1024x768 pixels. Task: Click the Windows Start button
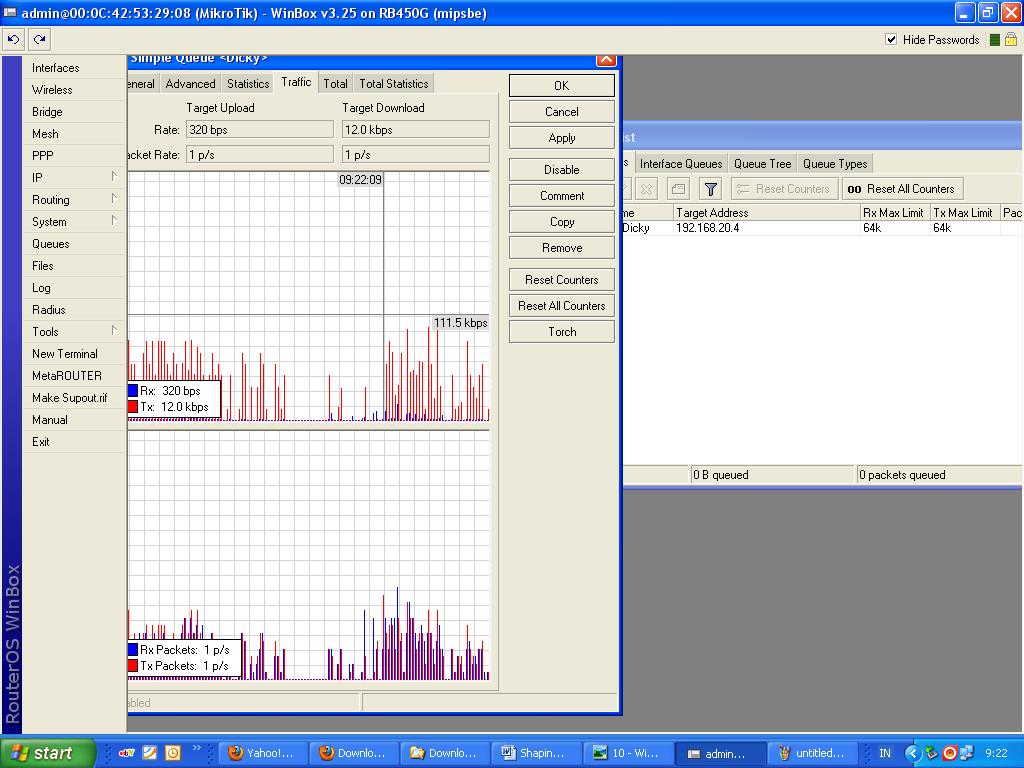[47, 753]
